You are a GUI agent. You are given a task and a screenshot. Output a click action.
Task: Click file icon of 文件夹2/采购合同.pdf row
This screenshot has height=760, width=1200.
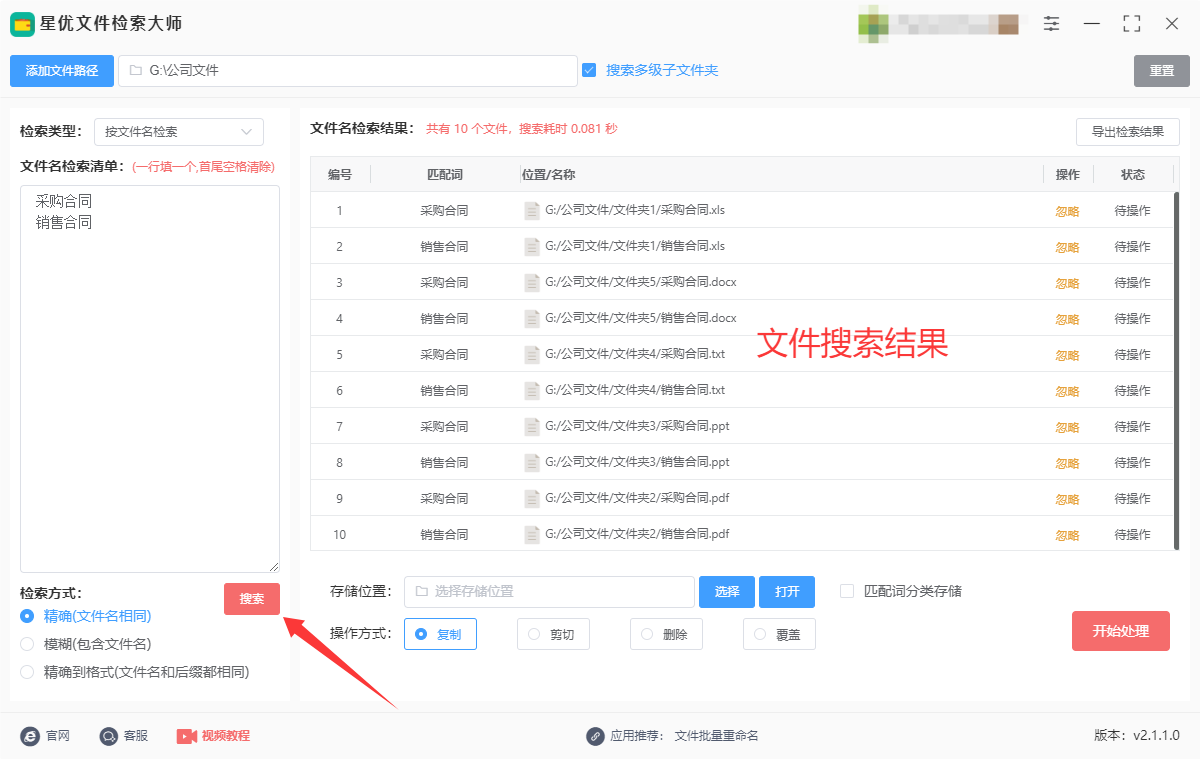click(x=532, y=499)
